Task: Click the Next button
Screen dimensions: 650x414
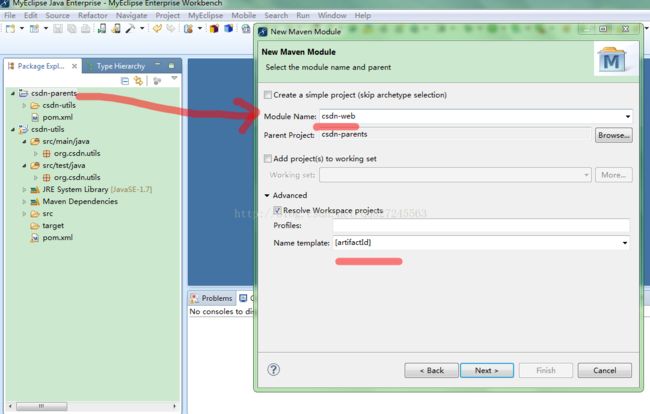Action: [x=487, y=370]
